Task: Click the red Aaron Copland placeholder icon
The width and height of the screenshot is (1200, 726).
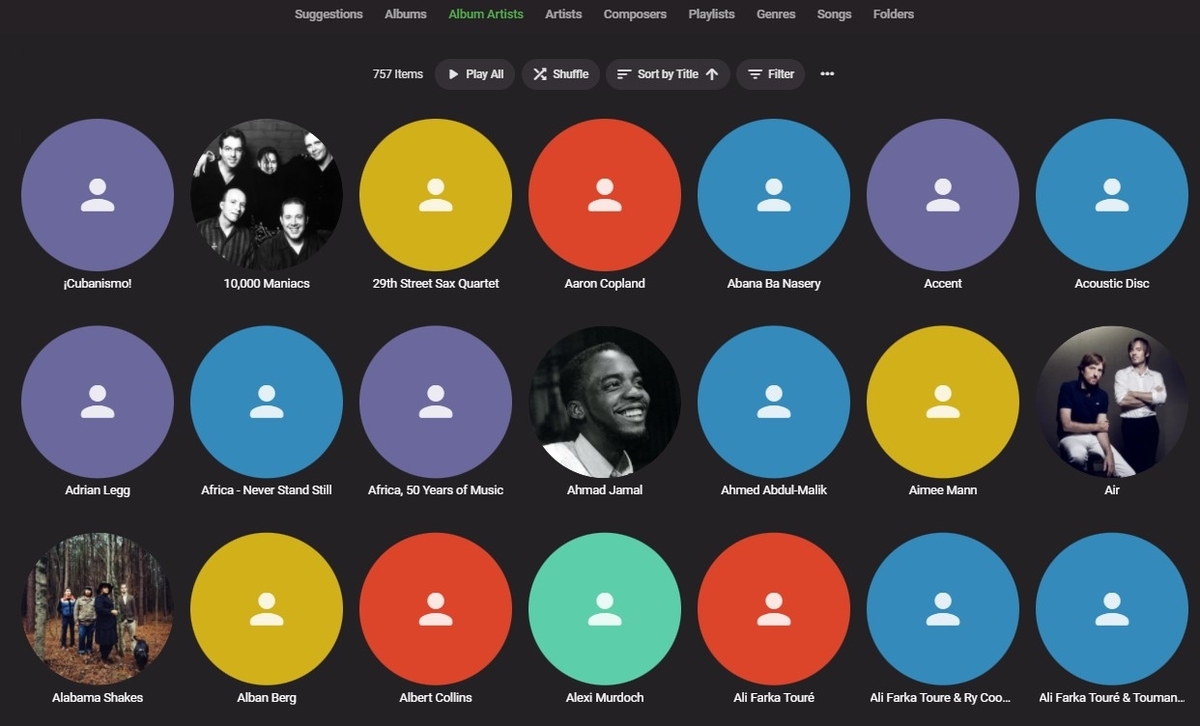Action: tap(605, 195)
